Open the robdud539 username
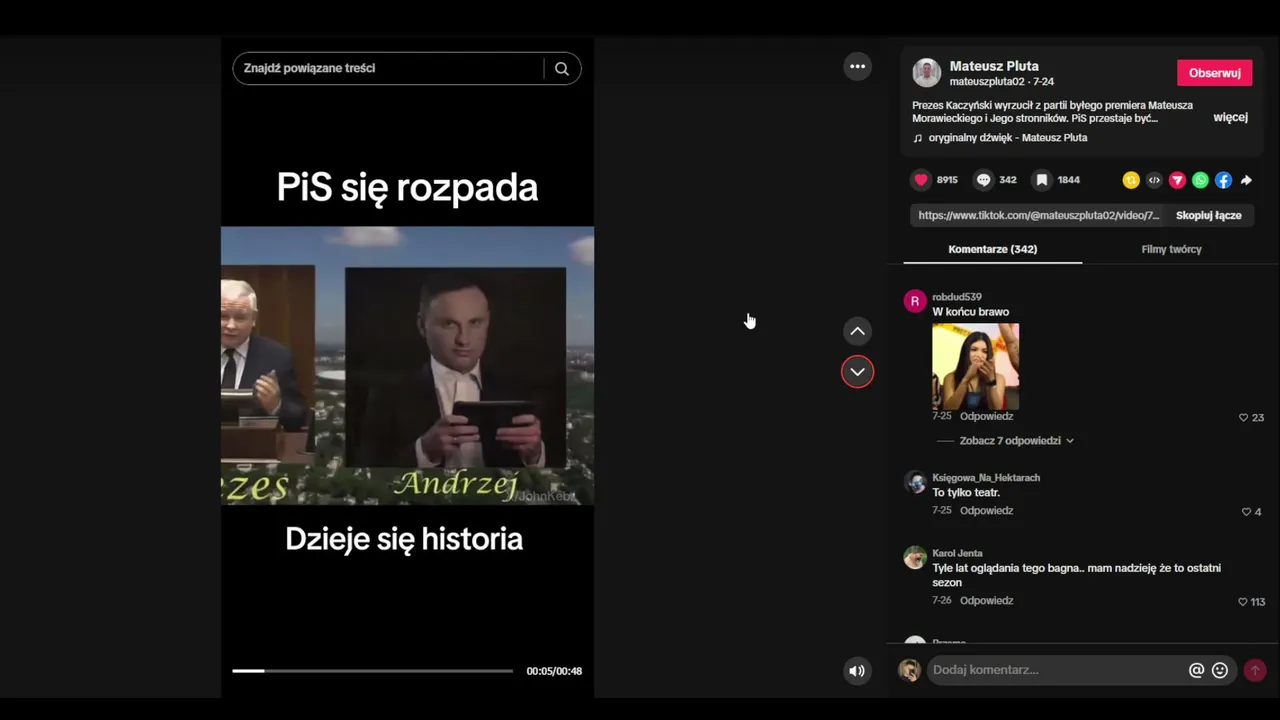The height and width of the screenshot is (720, 1280). [957, 297]
